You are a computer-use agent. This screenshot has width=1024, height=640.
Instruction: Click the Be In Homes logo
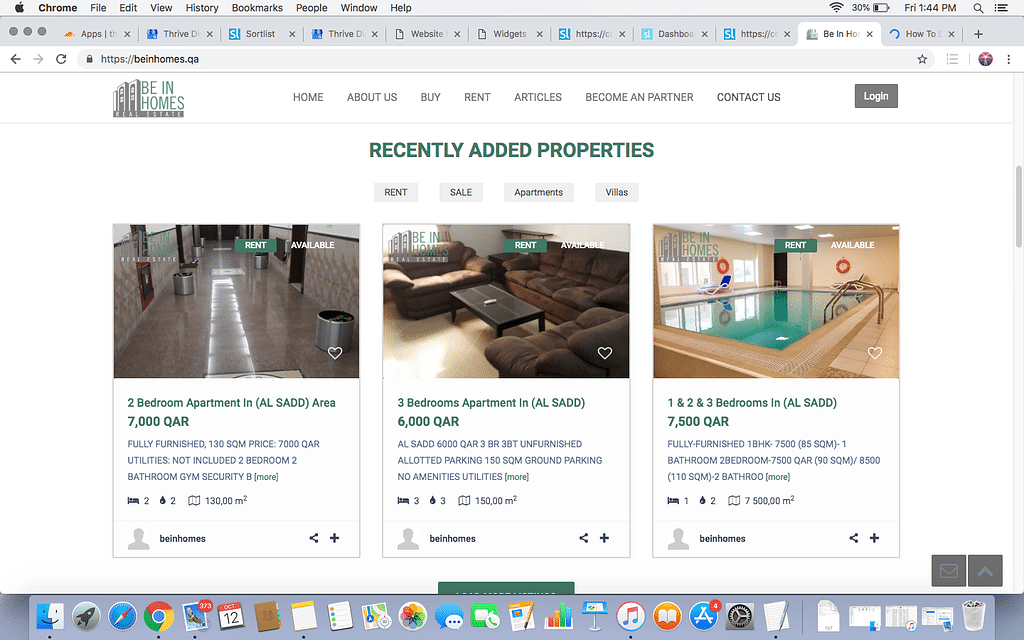click(x=149, y=98)
